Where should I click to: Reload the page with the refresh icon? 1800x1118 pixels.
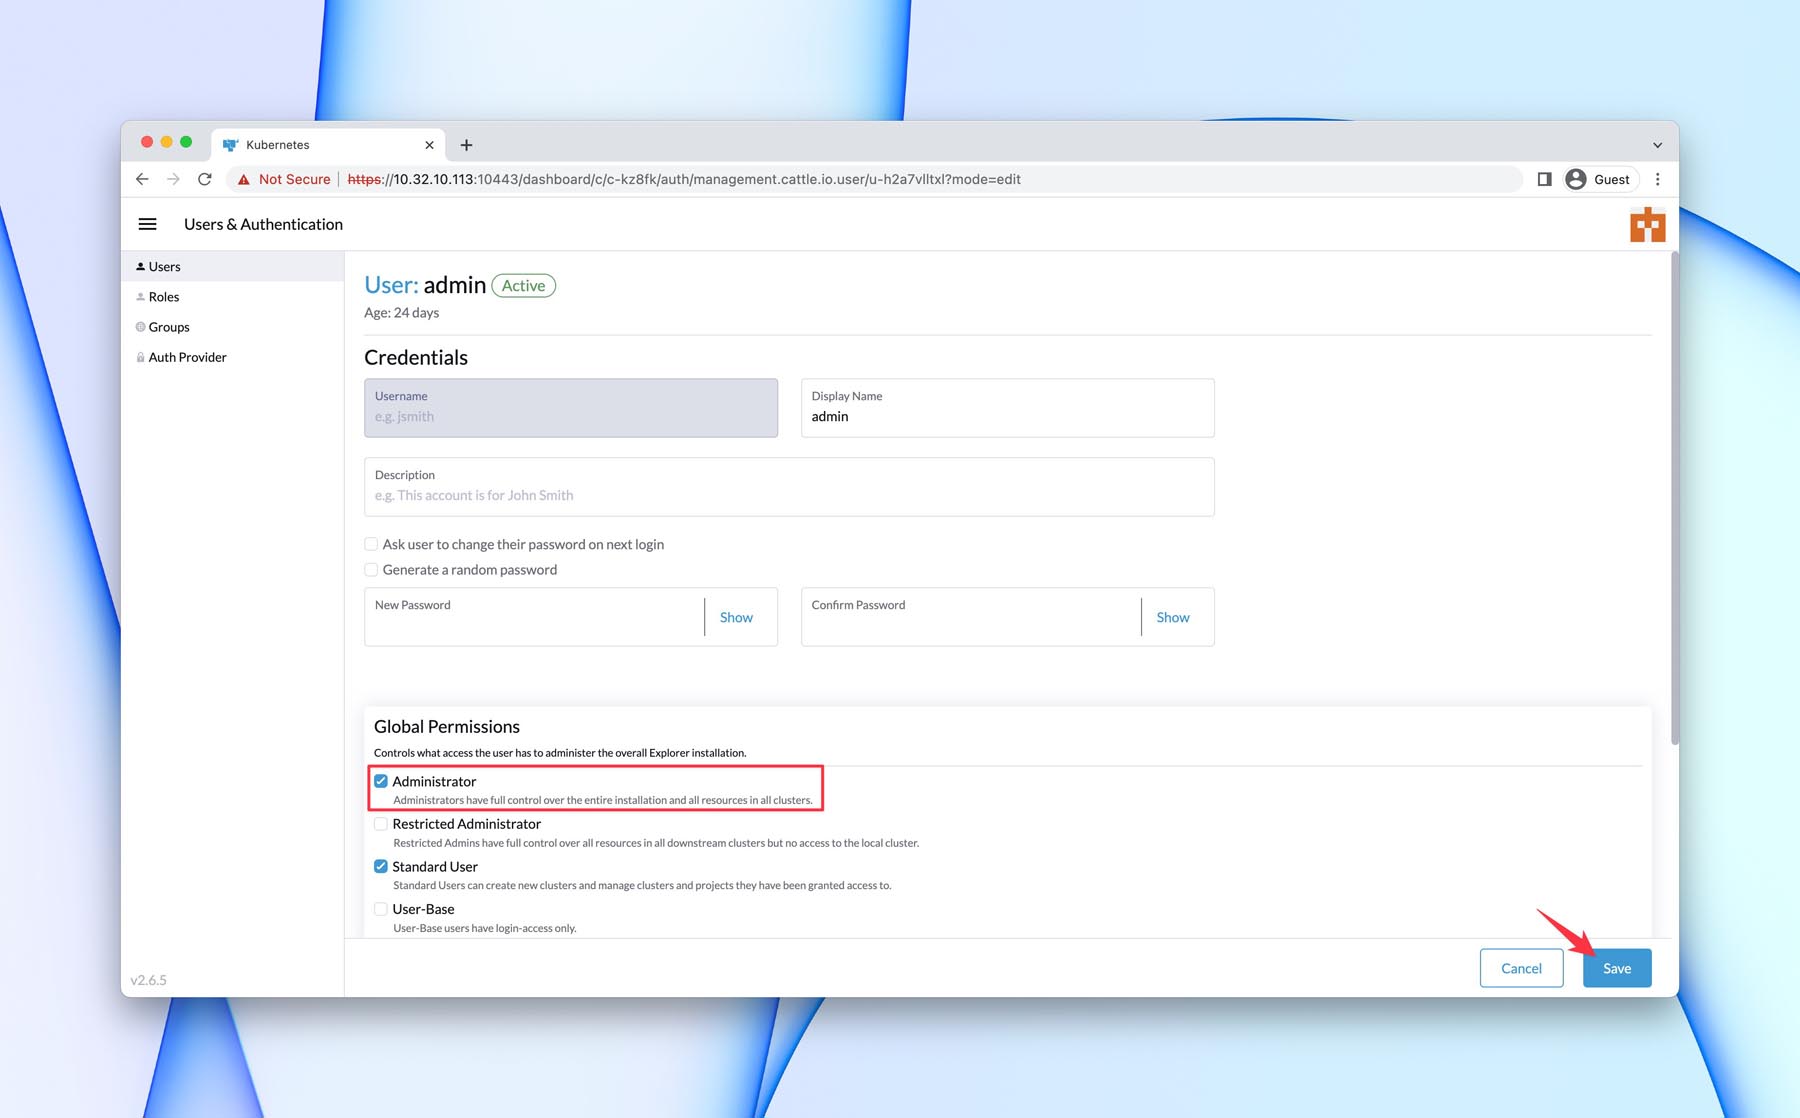(x=205, y=179)
